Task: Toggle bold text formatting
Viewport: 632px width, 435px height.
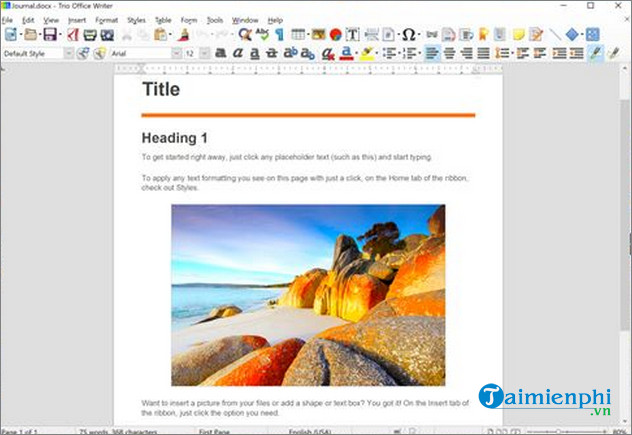Action: [221, 53]
